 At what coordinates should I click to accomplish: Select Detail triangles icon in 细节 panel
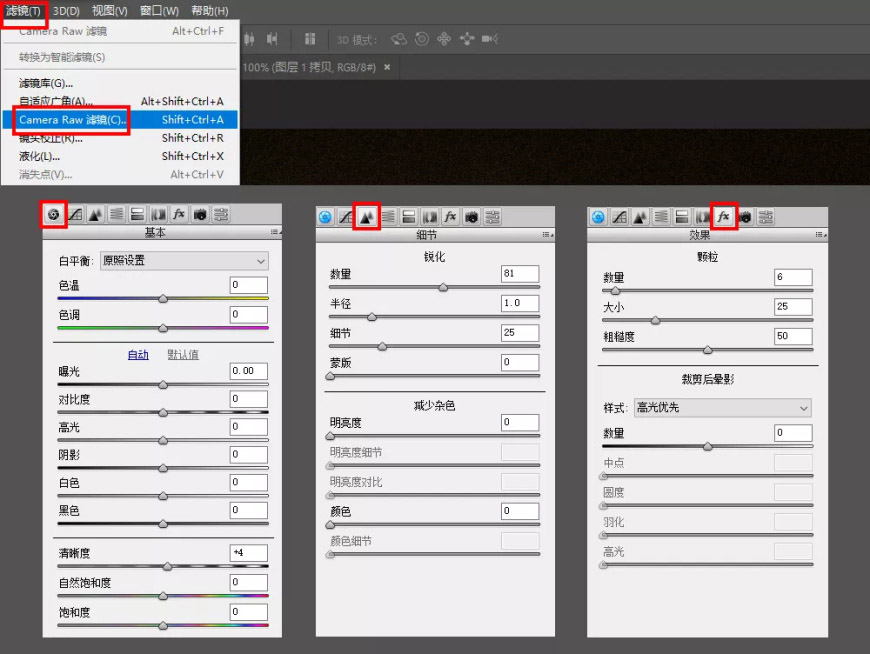click(x=366, y=217)
